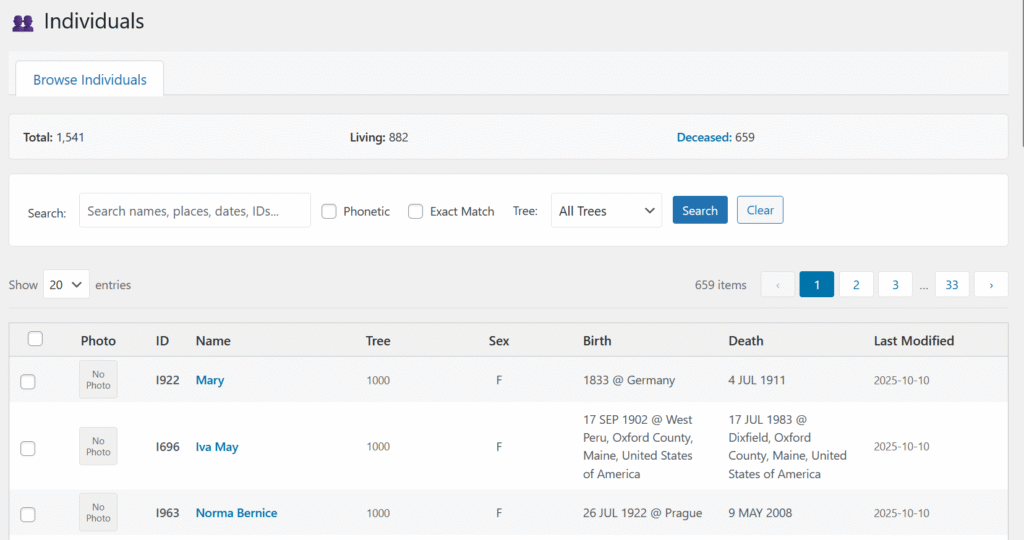
Task: Tick the checkbox beside Iva May
Action: click(x=28, y=448)
